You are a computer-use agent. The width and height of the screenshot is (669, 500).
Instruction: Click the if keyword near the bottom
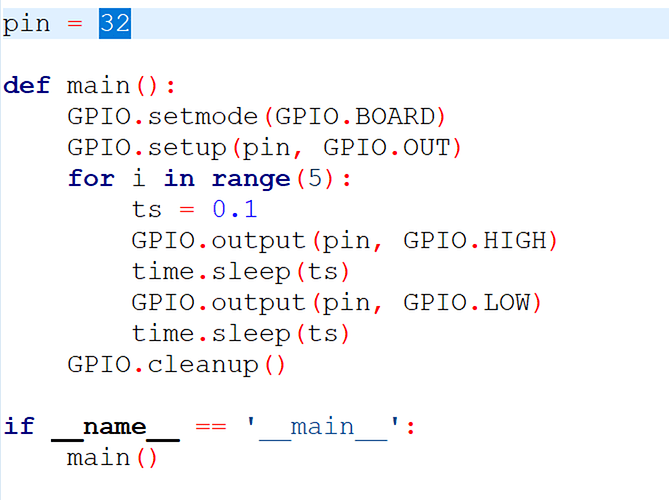pos(18,427)
